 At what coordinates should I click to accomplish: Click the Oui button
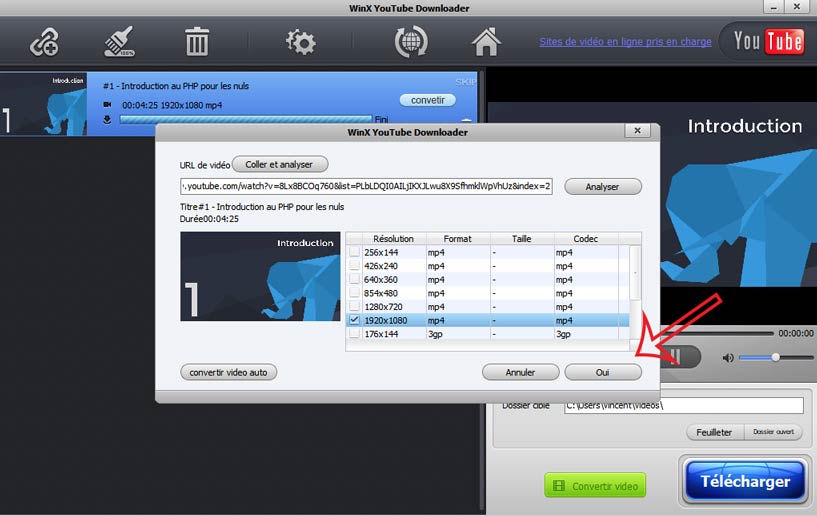[x=603, y=372]
